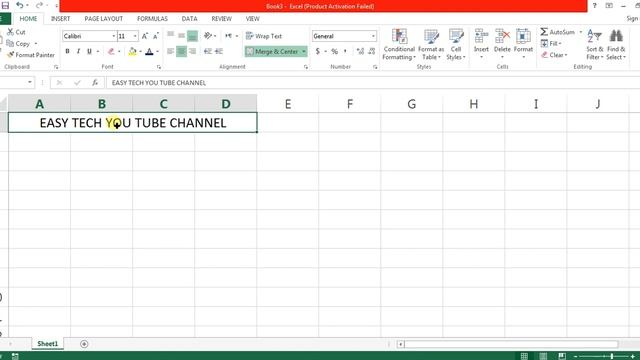Click the Decrease Indent icon

pyautogui.click(x=208, y=51)
